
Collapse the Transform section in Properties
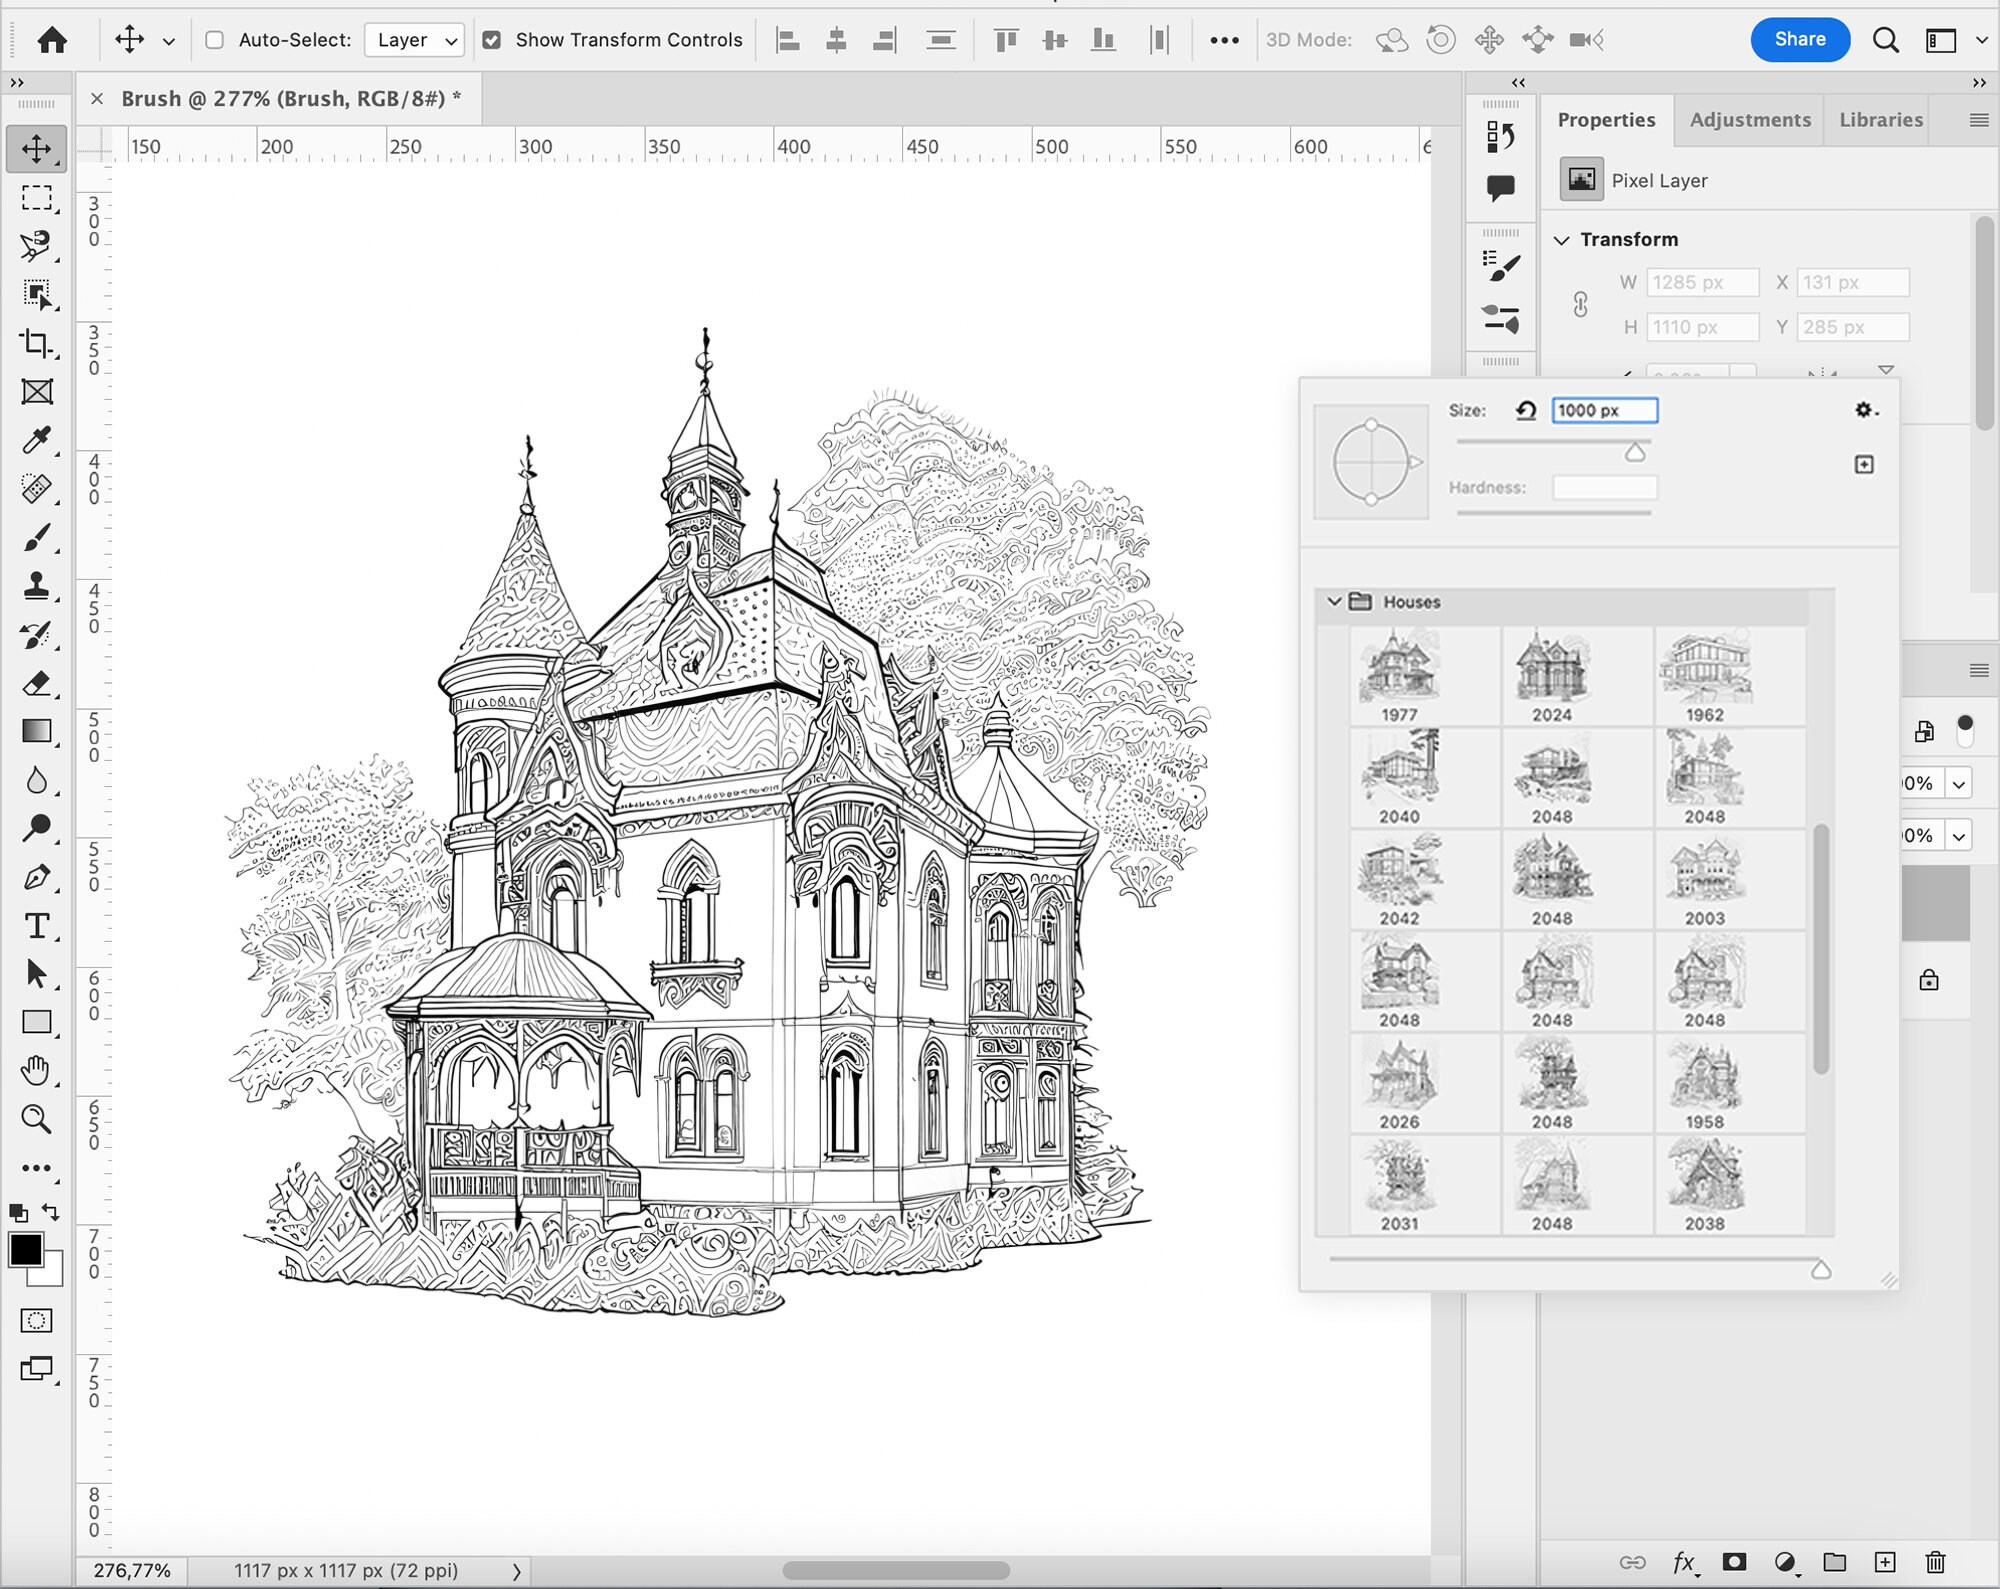tap(1564, 239)
